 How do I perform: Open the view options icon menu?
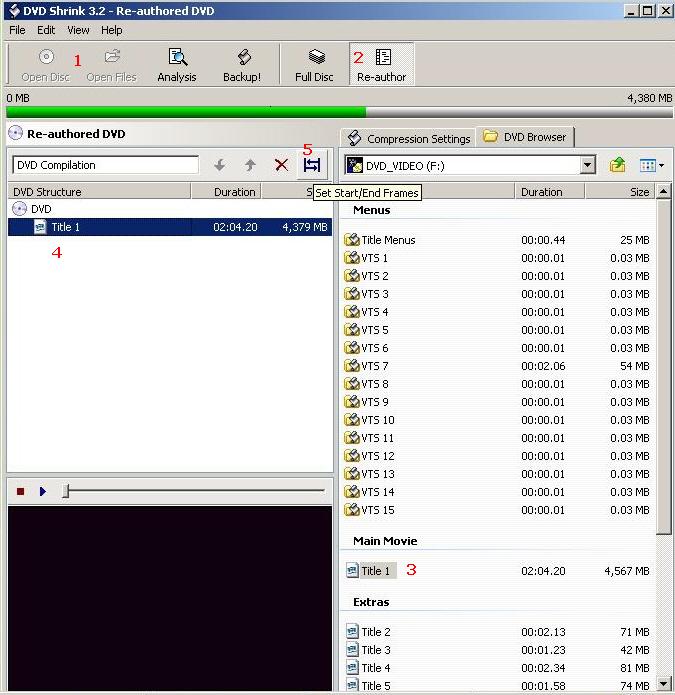pos(652,165)
